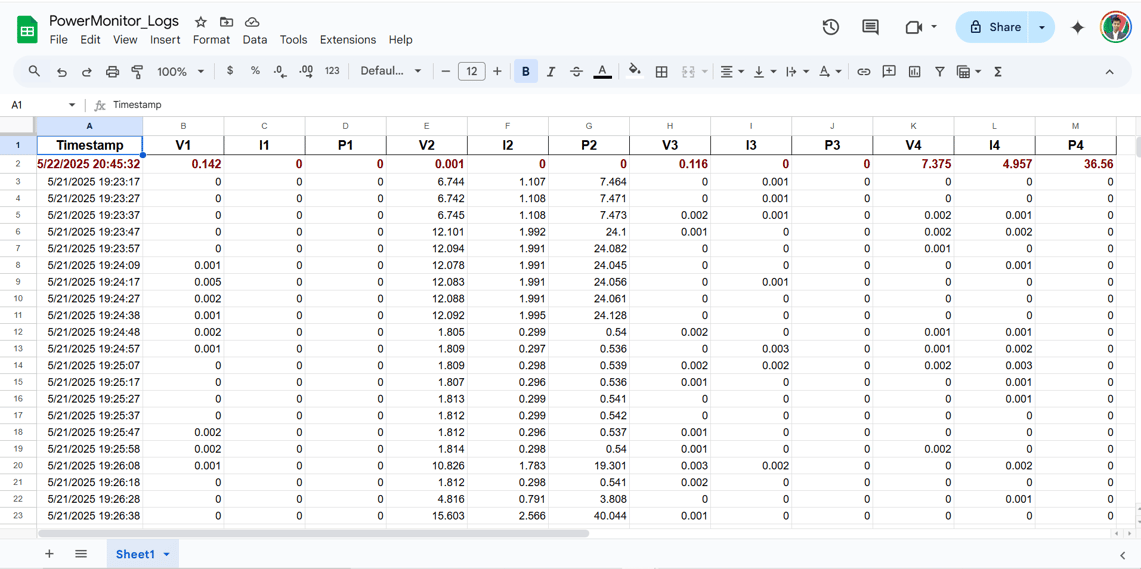Open the text color picker
The image size is (1141, 569).
click(602, 71)
